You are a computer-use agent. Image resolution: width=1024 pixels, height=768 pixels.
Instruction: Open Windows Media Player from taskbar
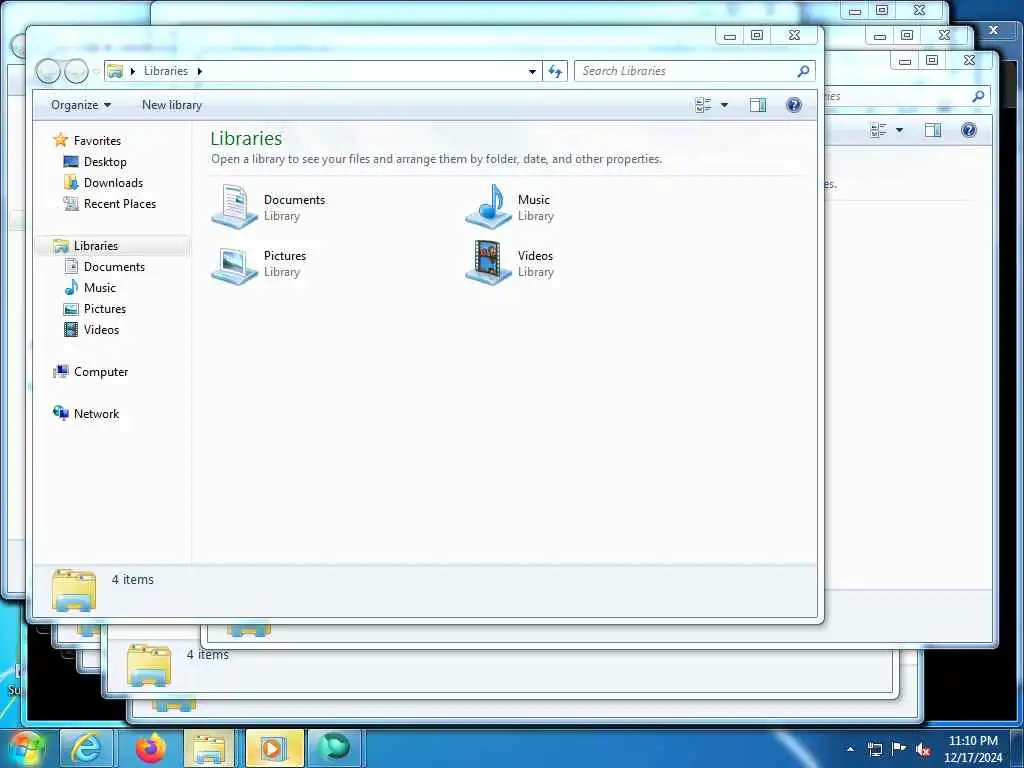click(x=274, y=748)
